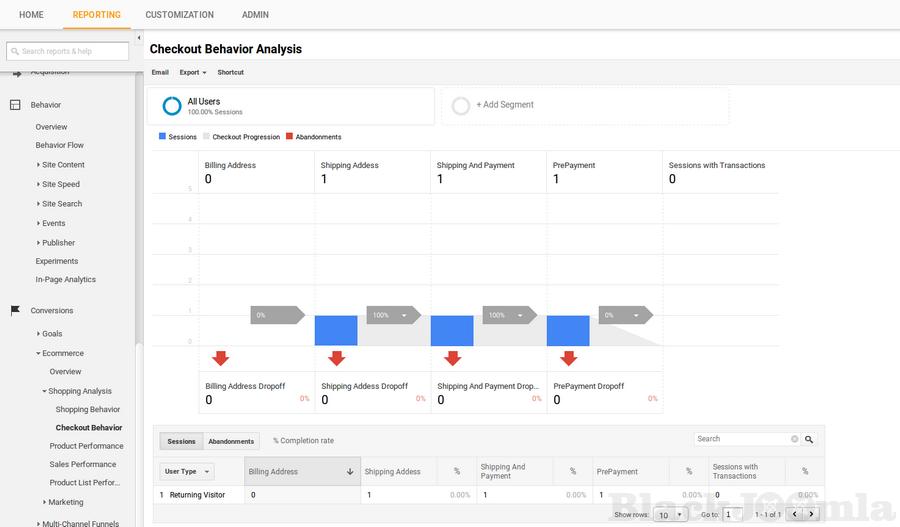Open the Export dropdown menu

coord(193,73)
